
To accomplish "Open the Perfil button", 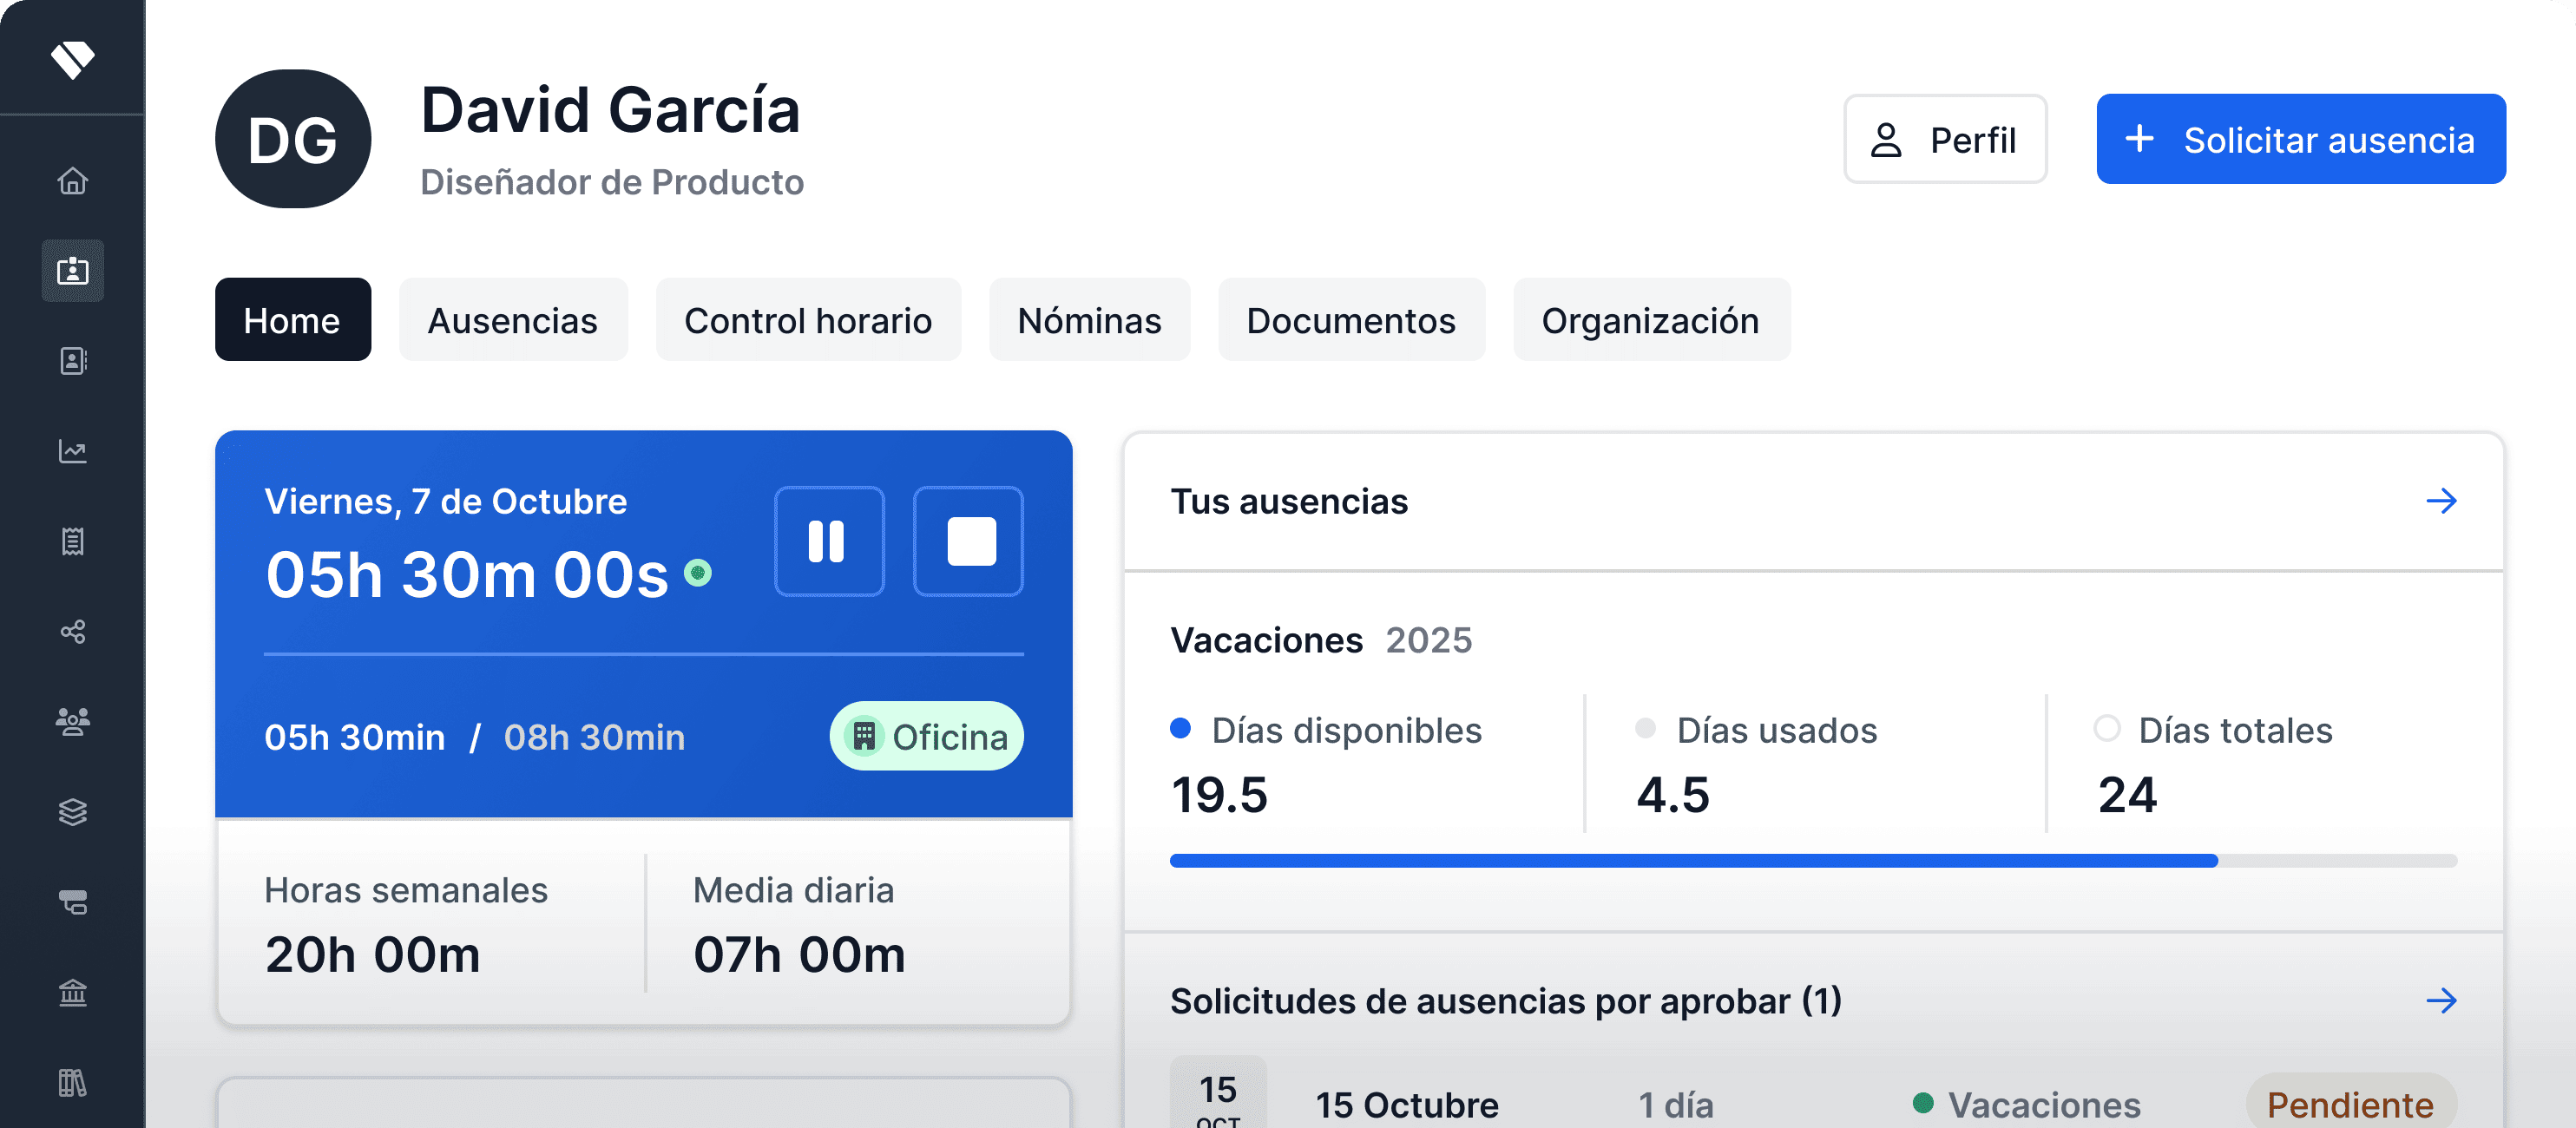I will (1944, 139).
